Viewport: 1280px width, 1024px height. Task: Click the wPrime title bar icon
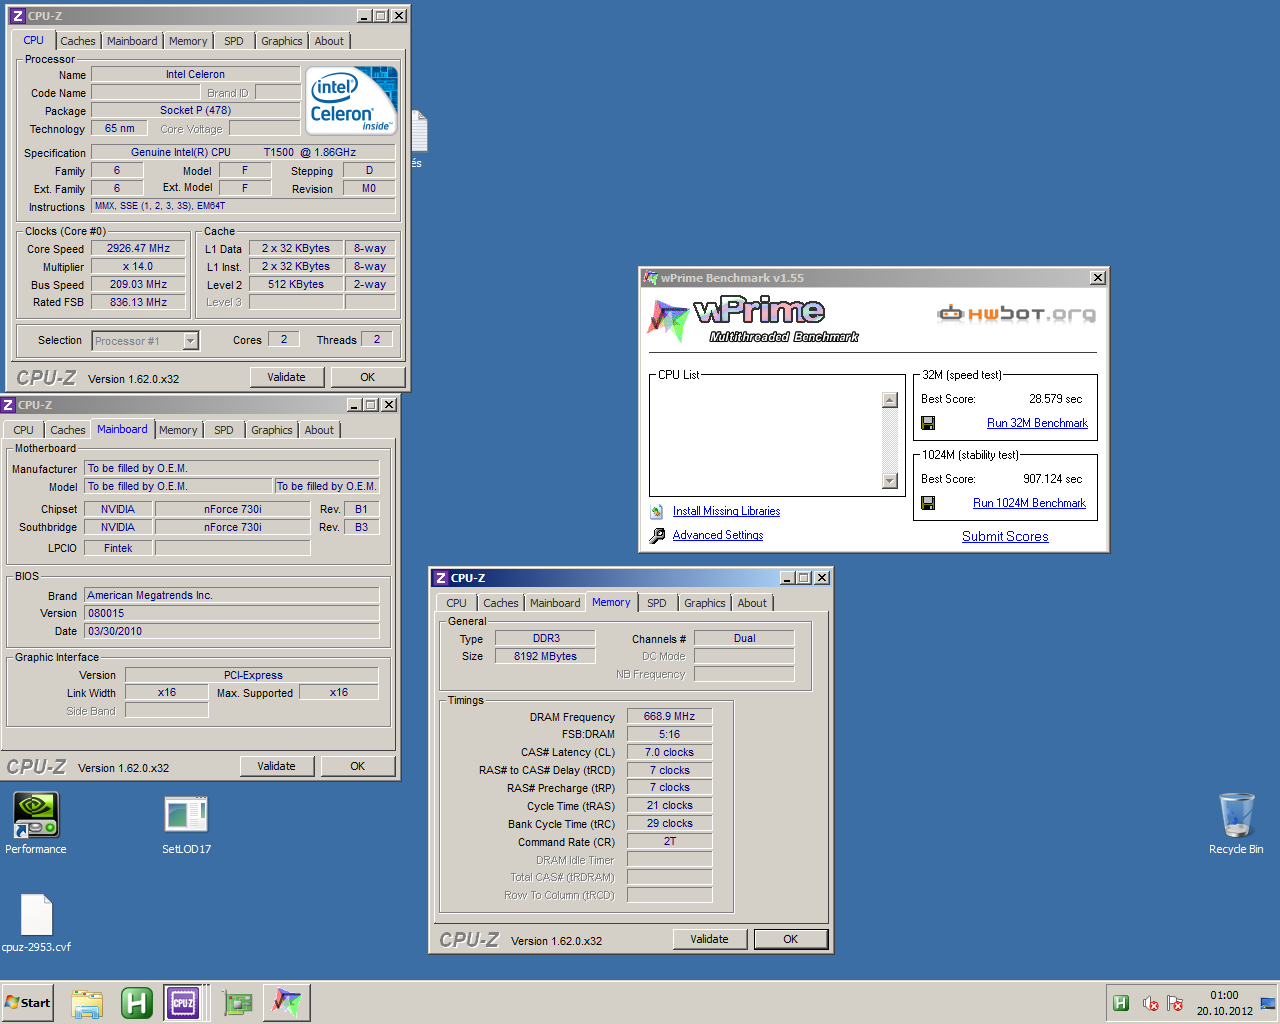(651, 278)
